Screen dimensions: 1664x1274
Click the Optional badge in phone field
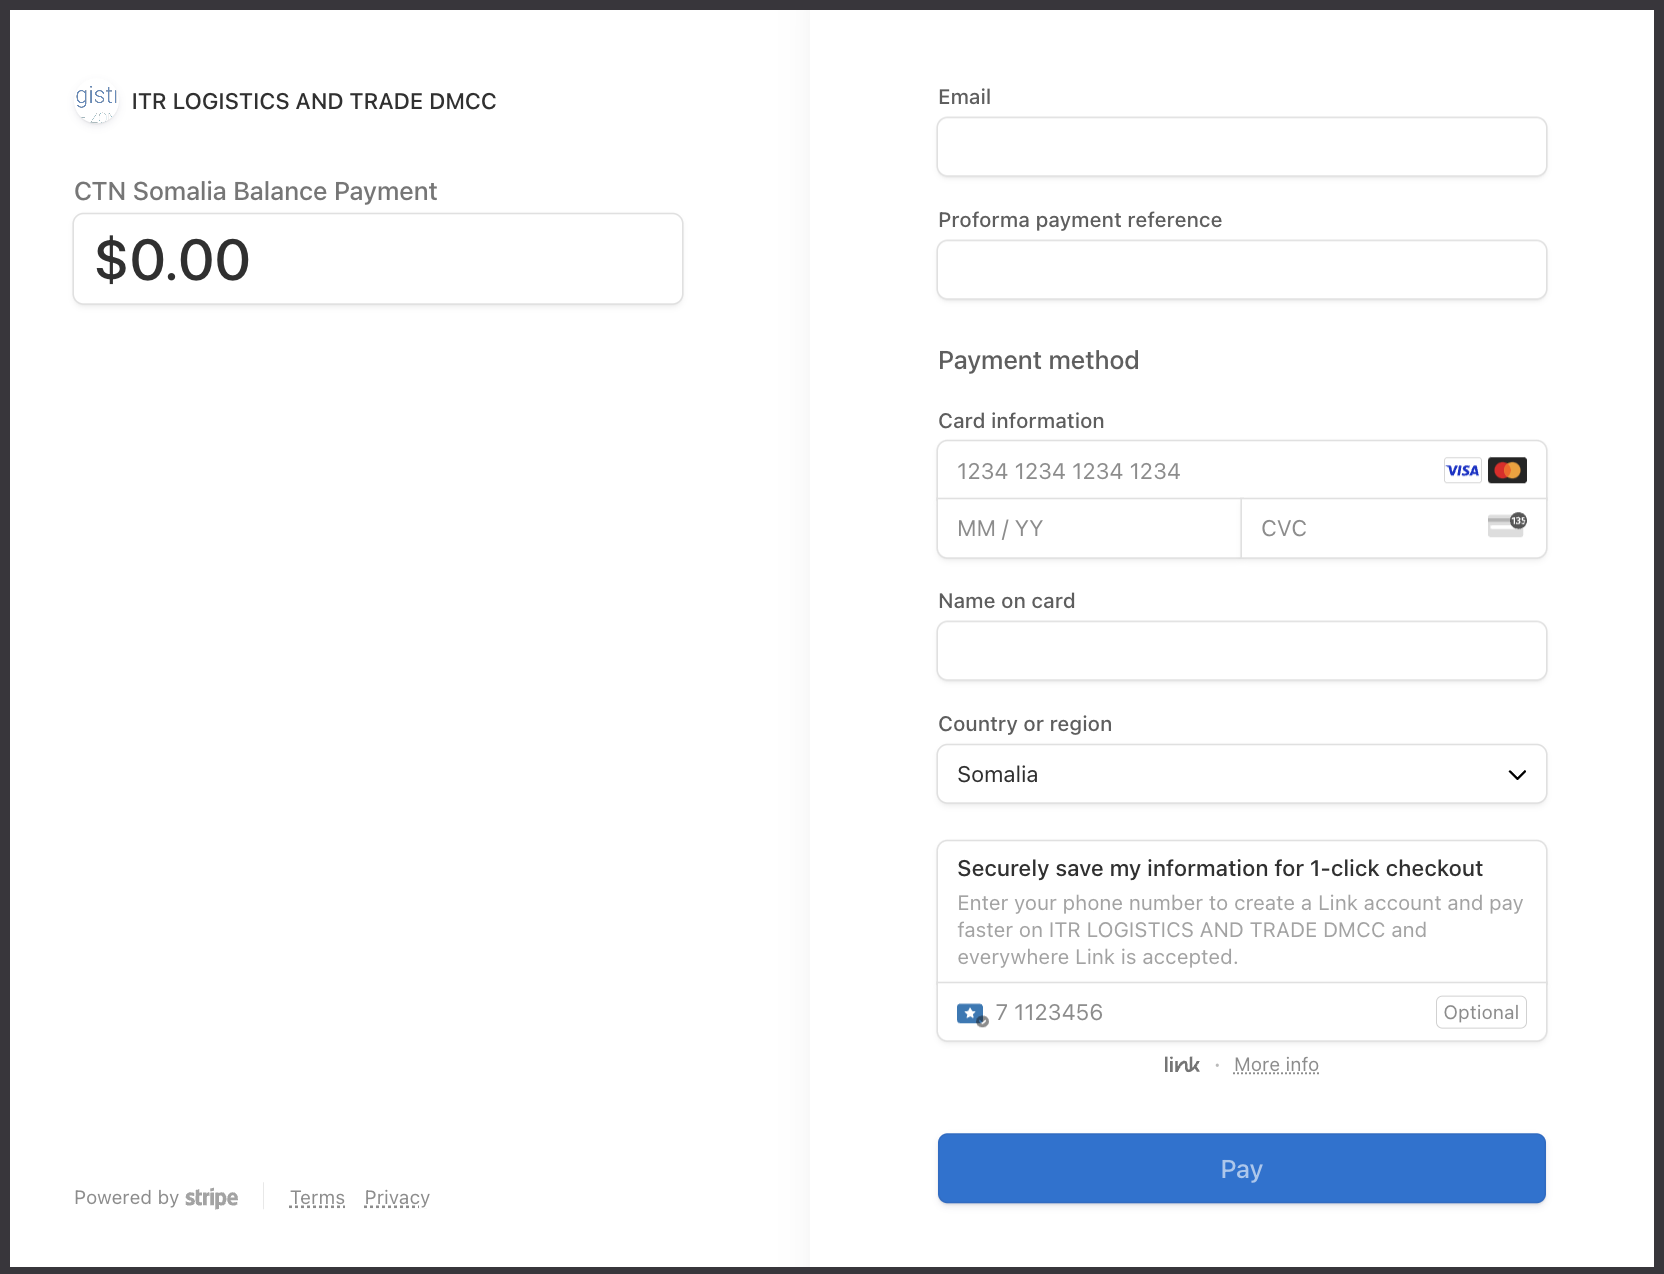(x=1481, y=1012)
